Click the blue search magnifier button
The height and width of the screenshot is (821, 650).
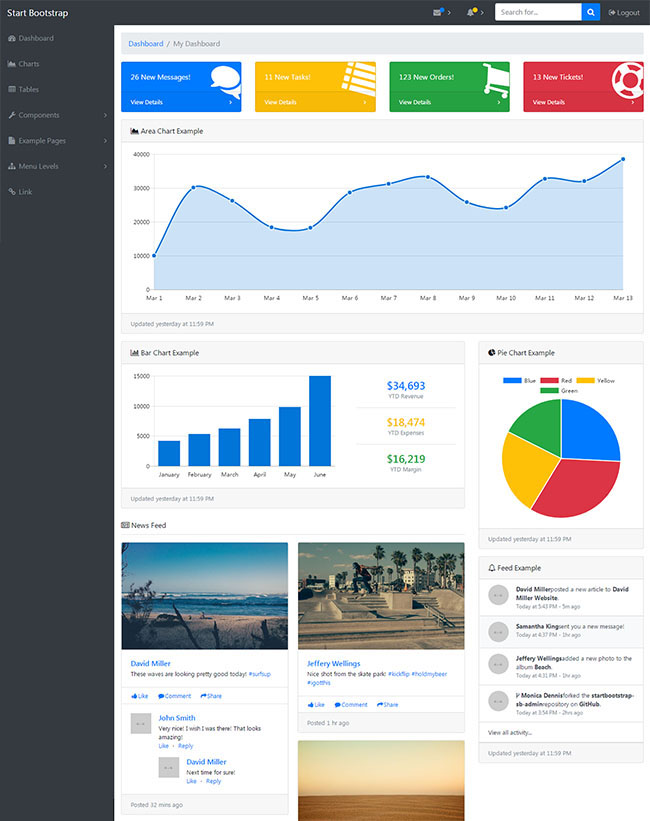point(591,12)
